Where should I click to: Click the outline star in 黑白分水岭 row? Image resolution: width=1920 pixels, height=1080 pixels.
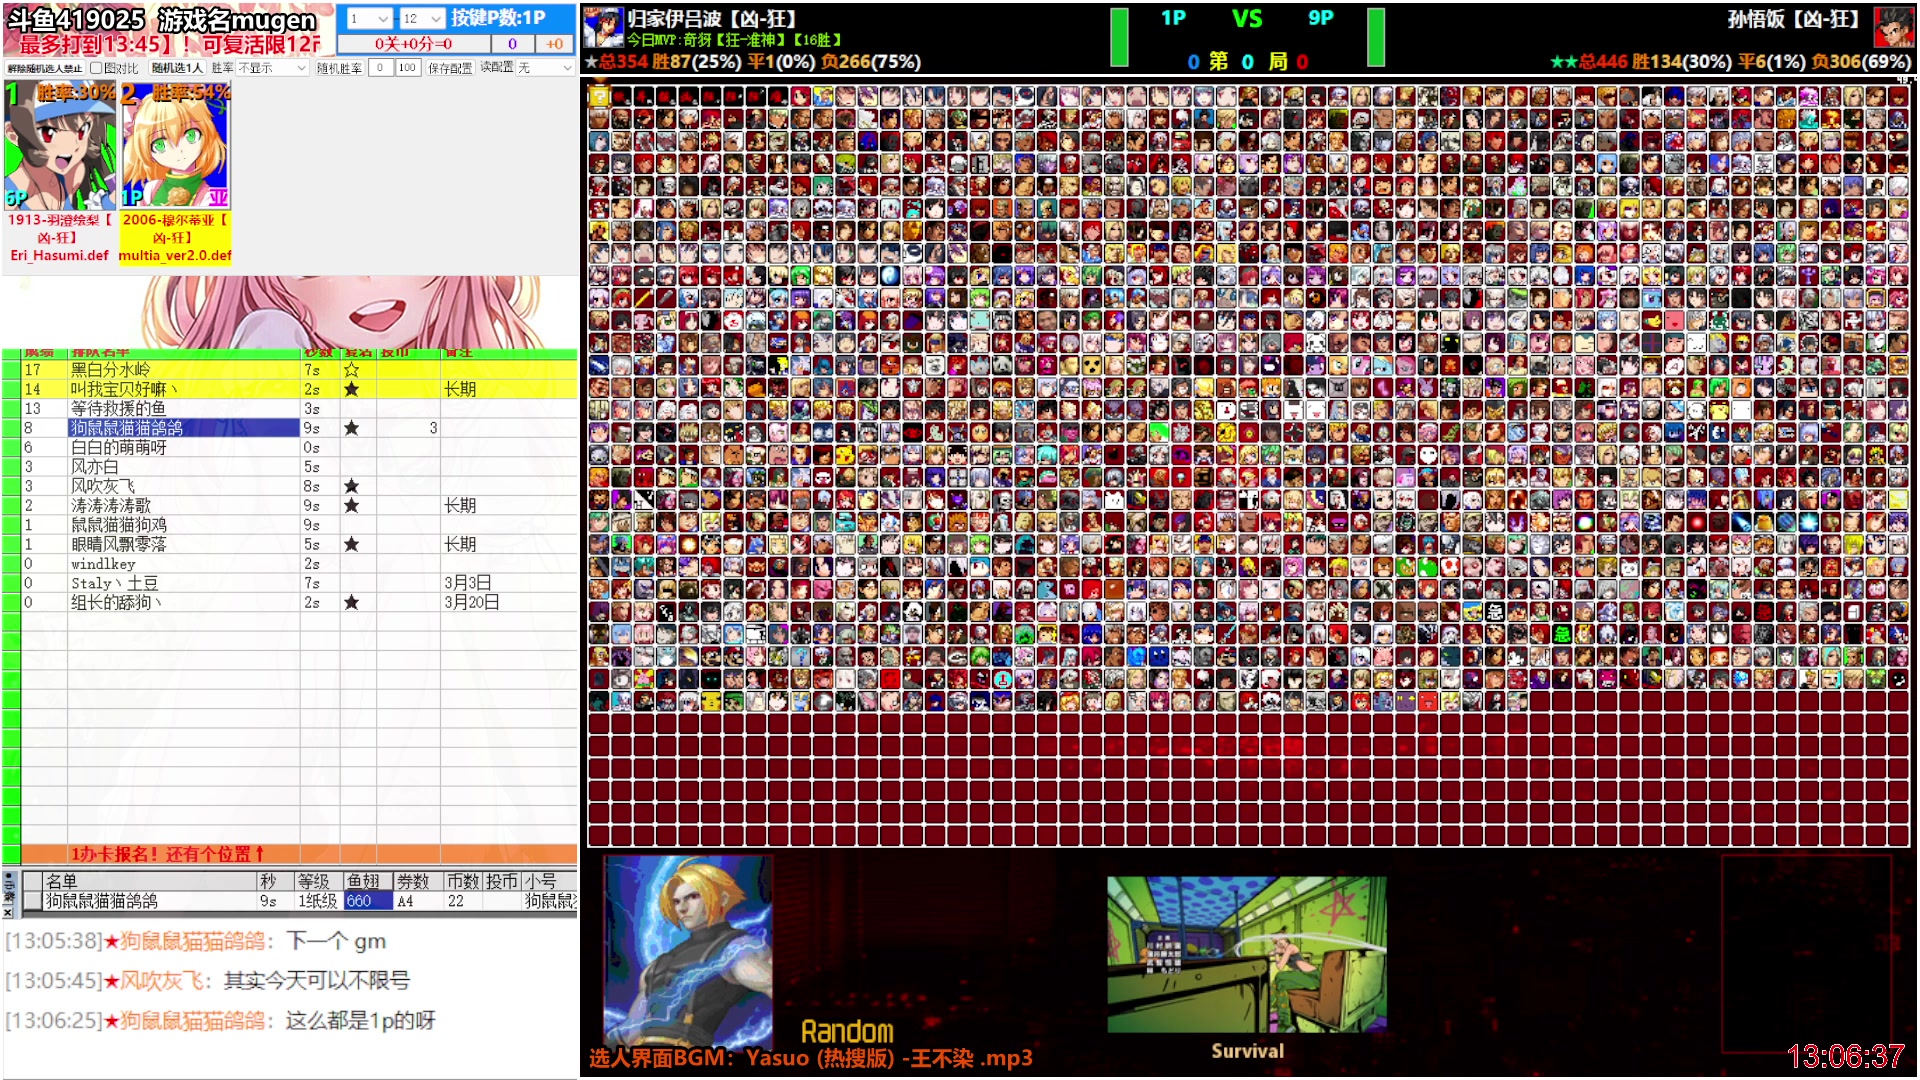click(351, 370)
